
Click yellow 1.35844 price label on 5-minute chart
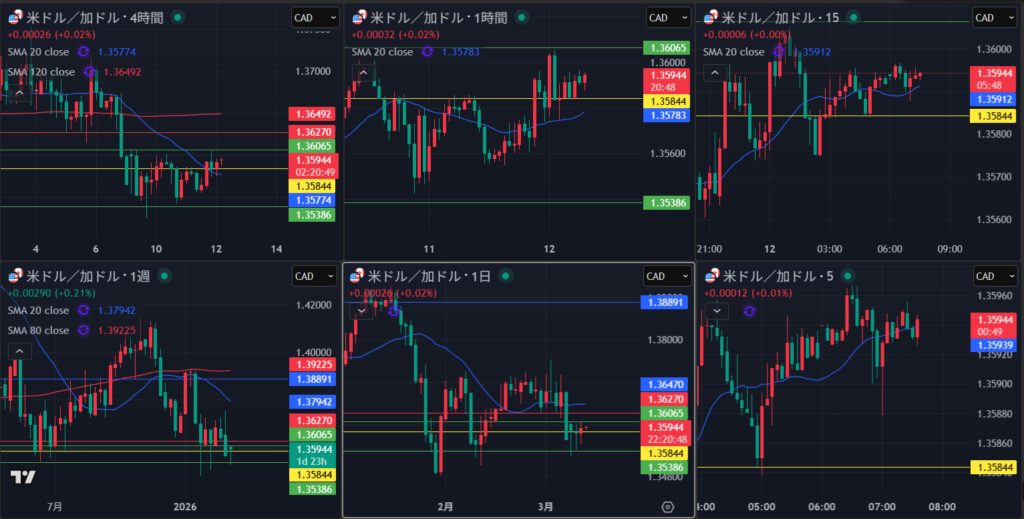tap(995, 467)
